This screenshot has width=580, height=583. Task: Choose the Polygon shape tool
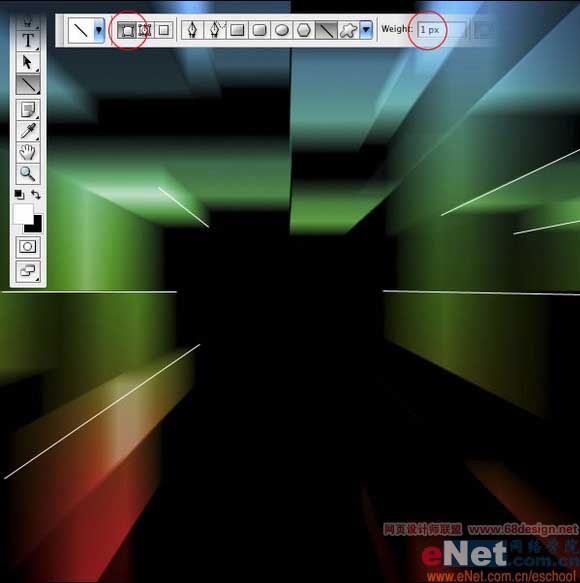[x=304, y=30]
